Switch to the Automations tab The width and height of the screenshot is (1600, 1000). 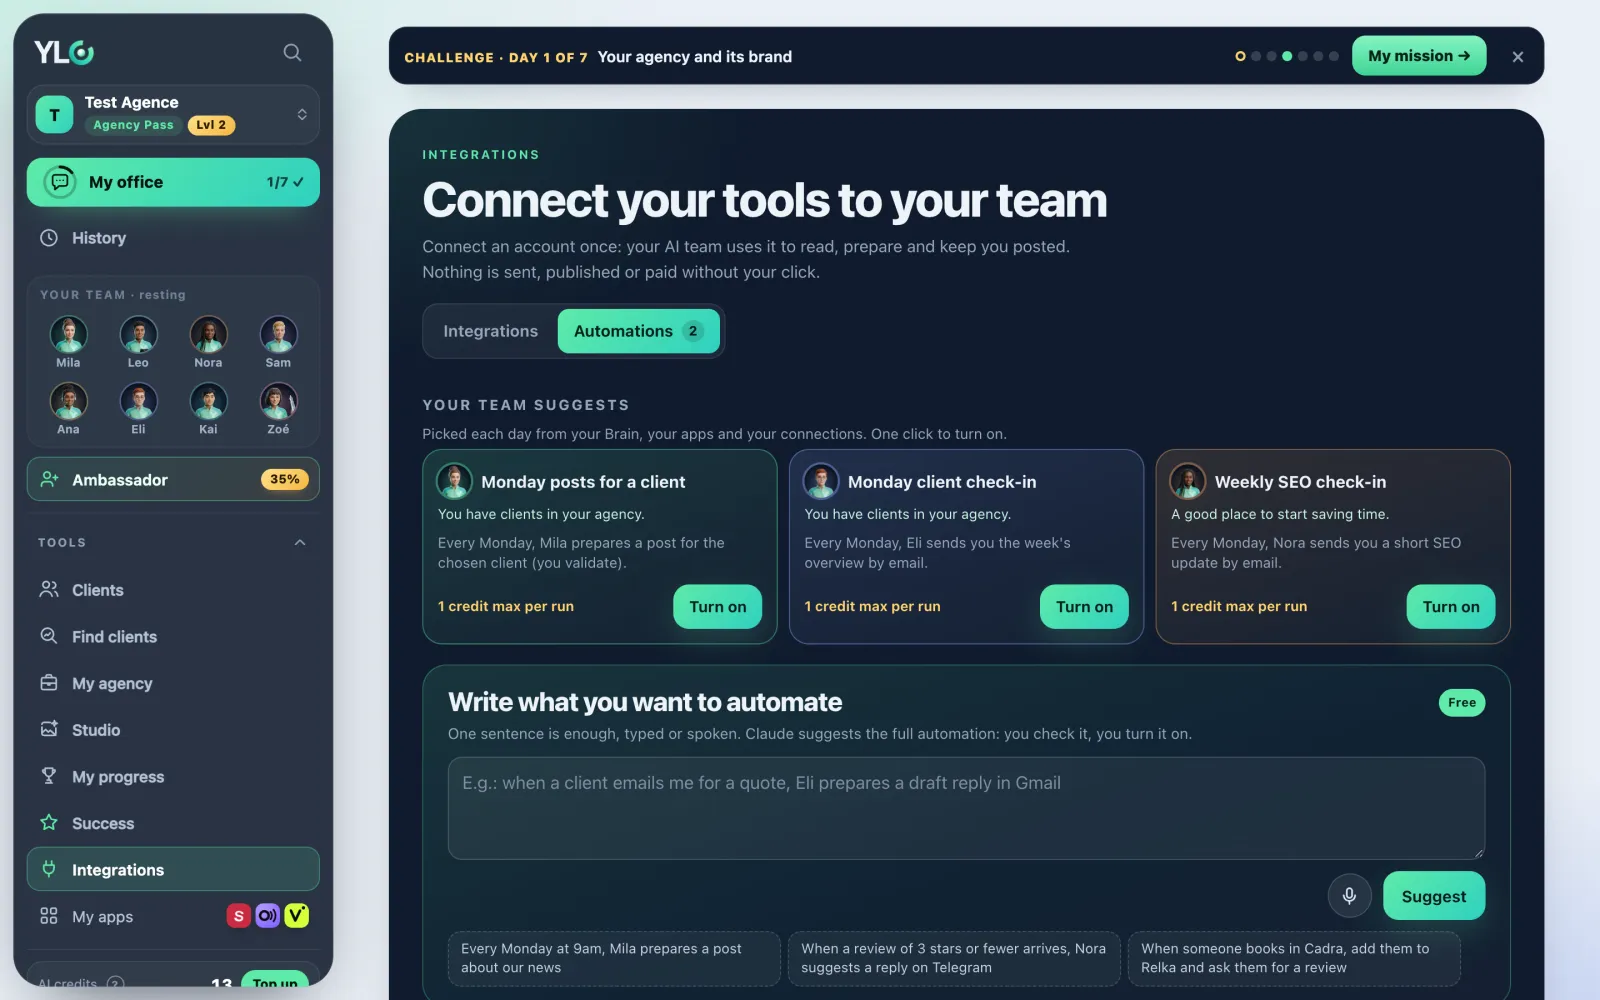(x=638, y=331)
